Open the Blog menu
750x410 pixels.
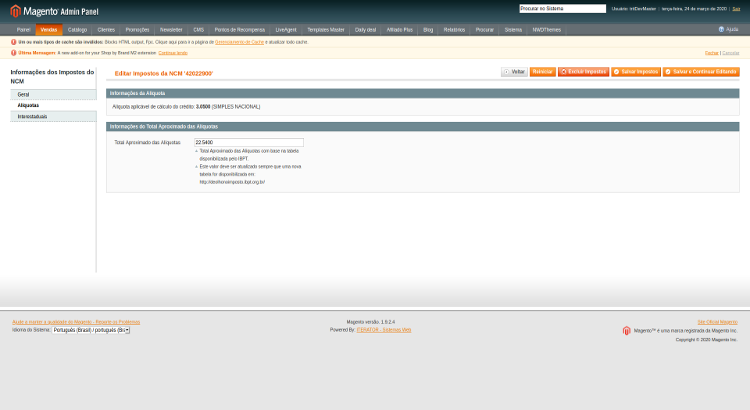[428, 30]
